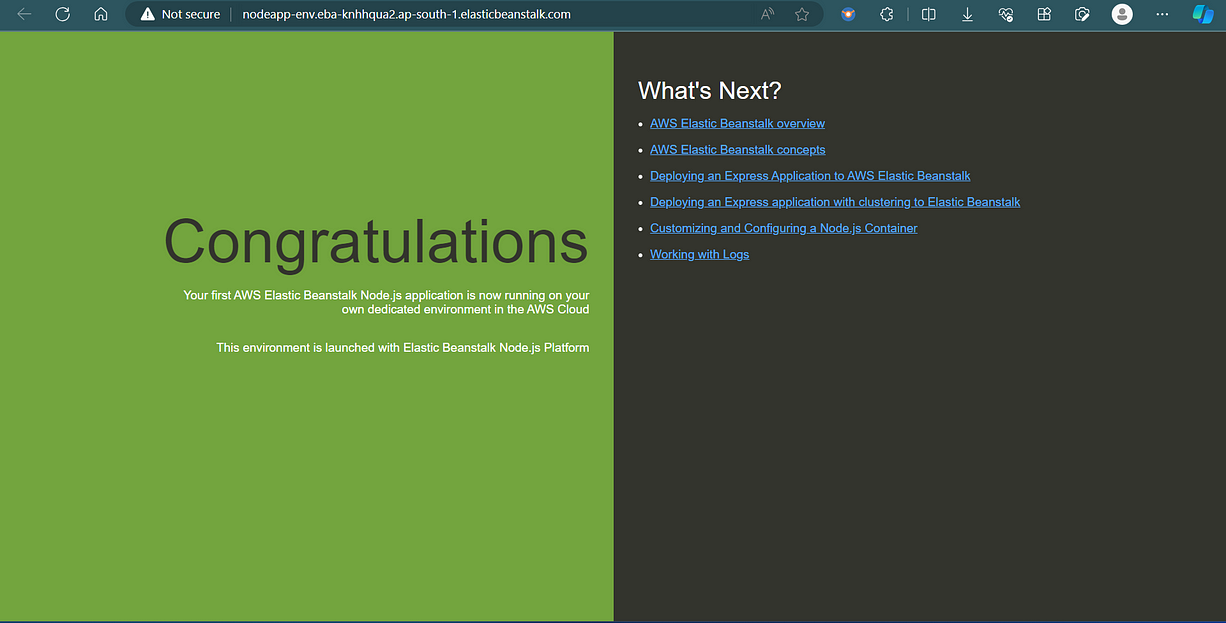The width and height of the screenshot is (1226, 623).
Task: Open Express application with clustering link
Action: [835, 202]
